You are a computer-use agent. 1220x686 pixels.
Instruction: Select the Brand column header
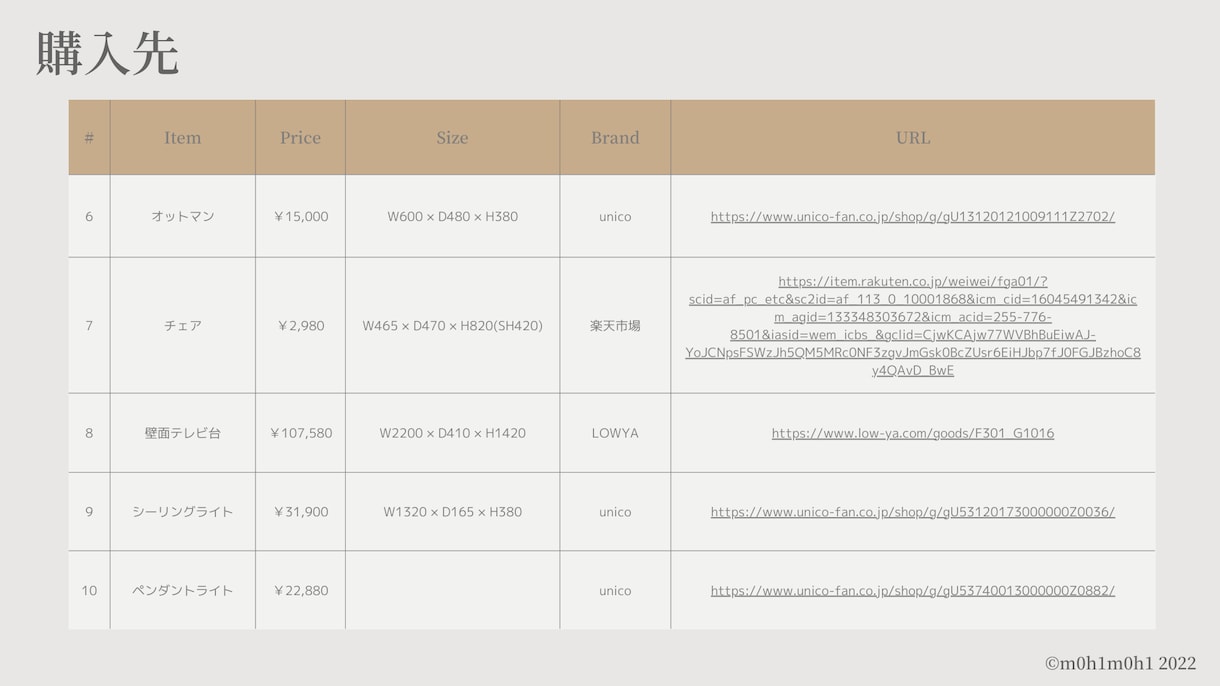coord(615,138)
